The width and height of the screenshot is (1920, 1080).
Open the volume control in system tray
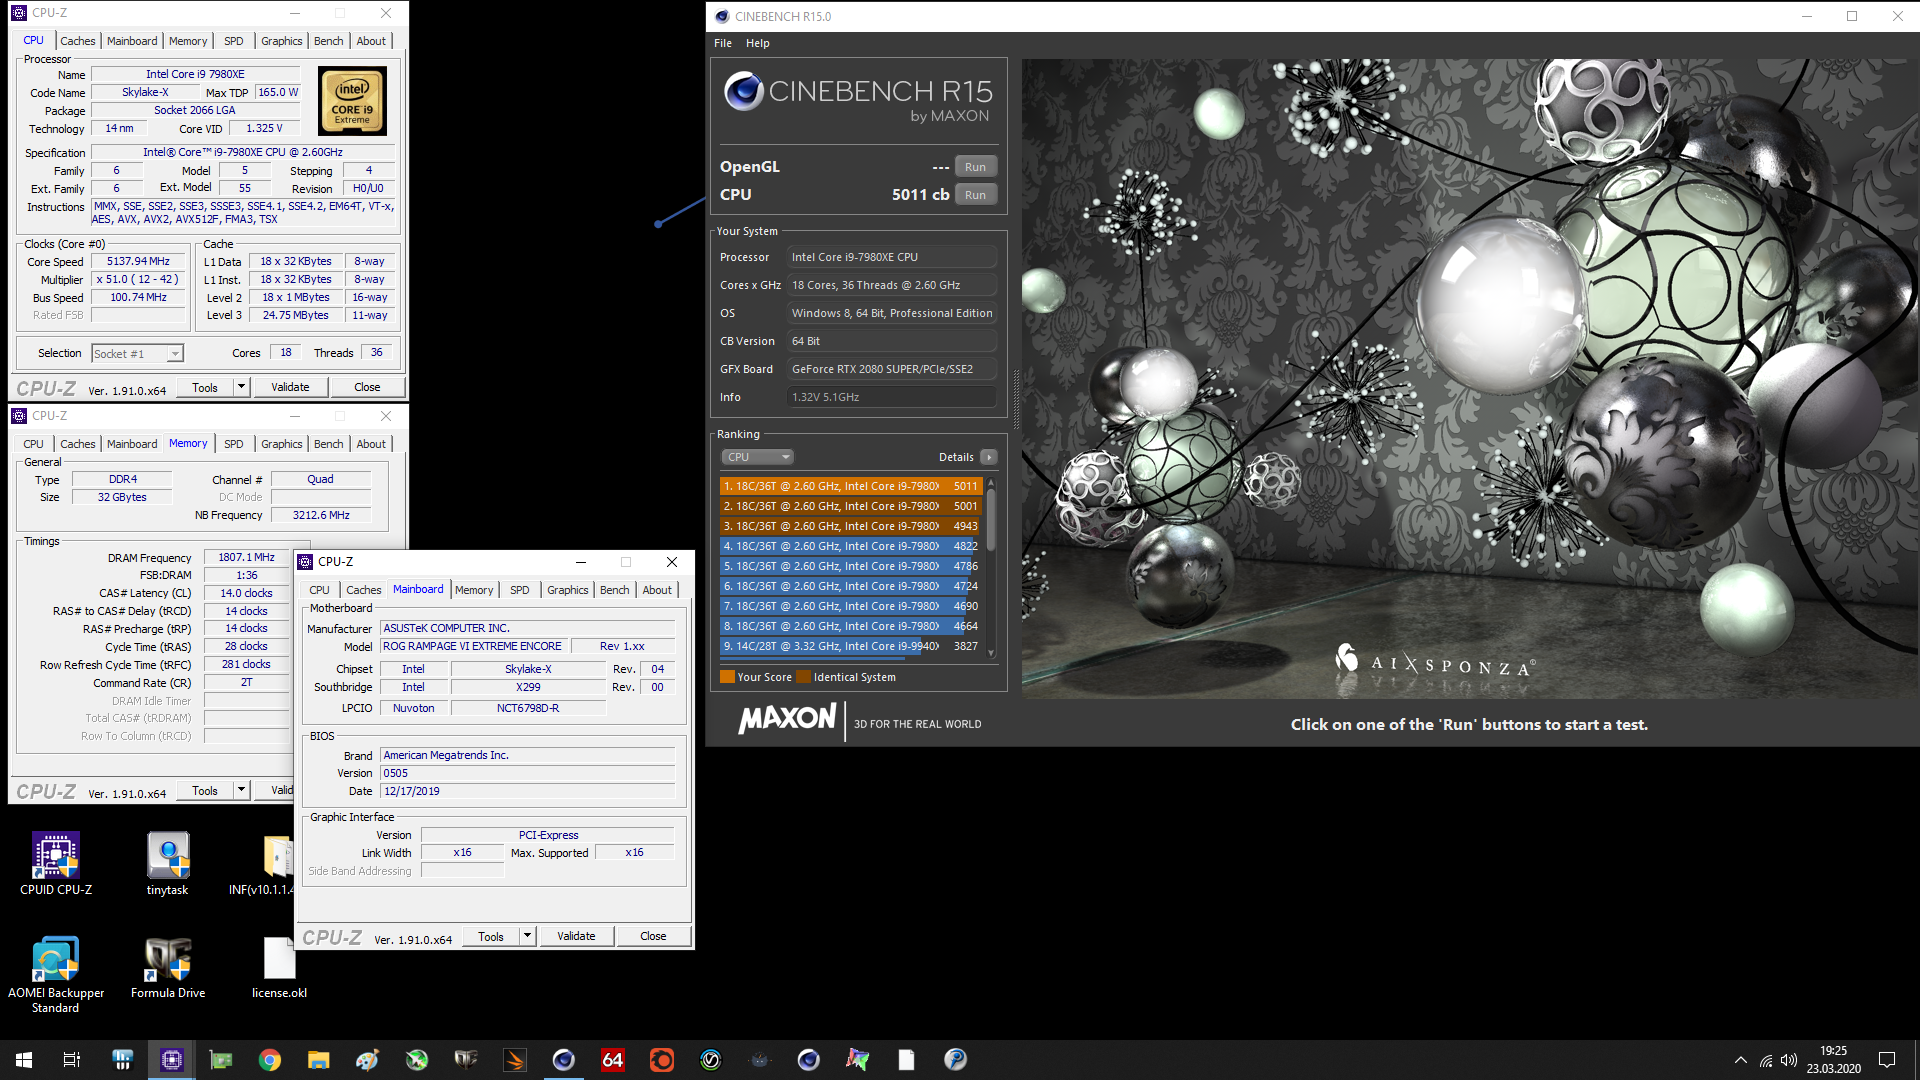point(1789,1060)
